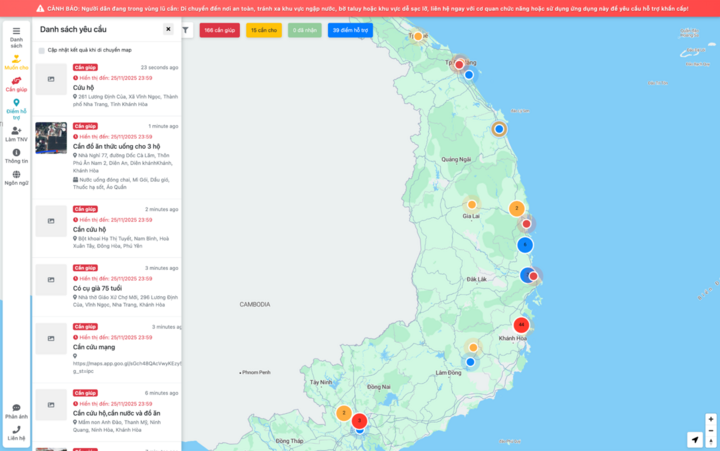This screenshot has height=451, width=720.
Task: Open Ngôn ngữ language globe
Action: 16,175
